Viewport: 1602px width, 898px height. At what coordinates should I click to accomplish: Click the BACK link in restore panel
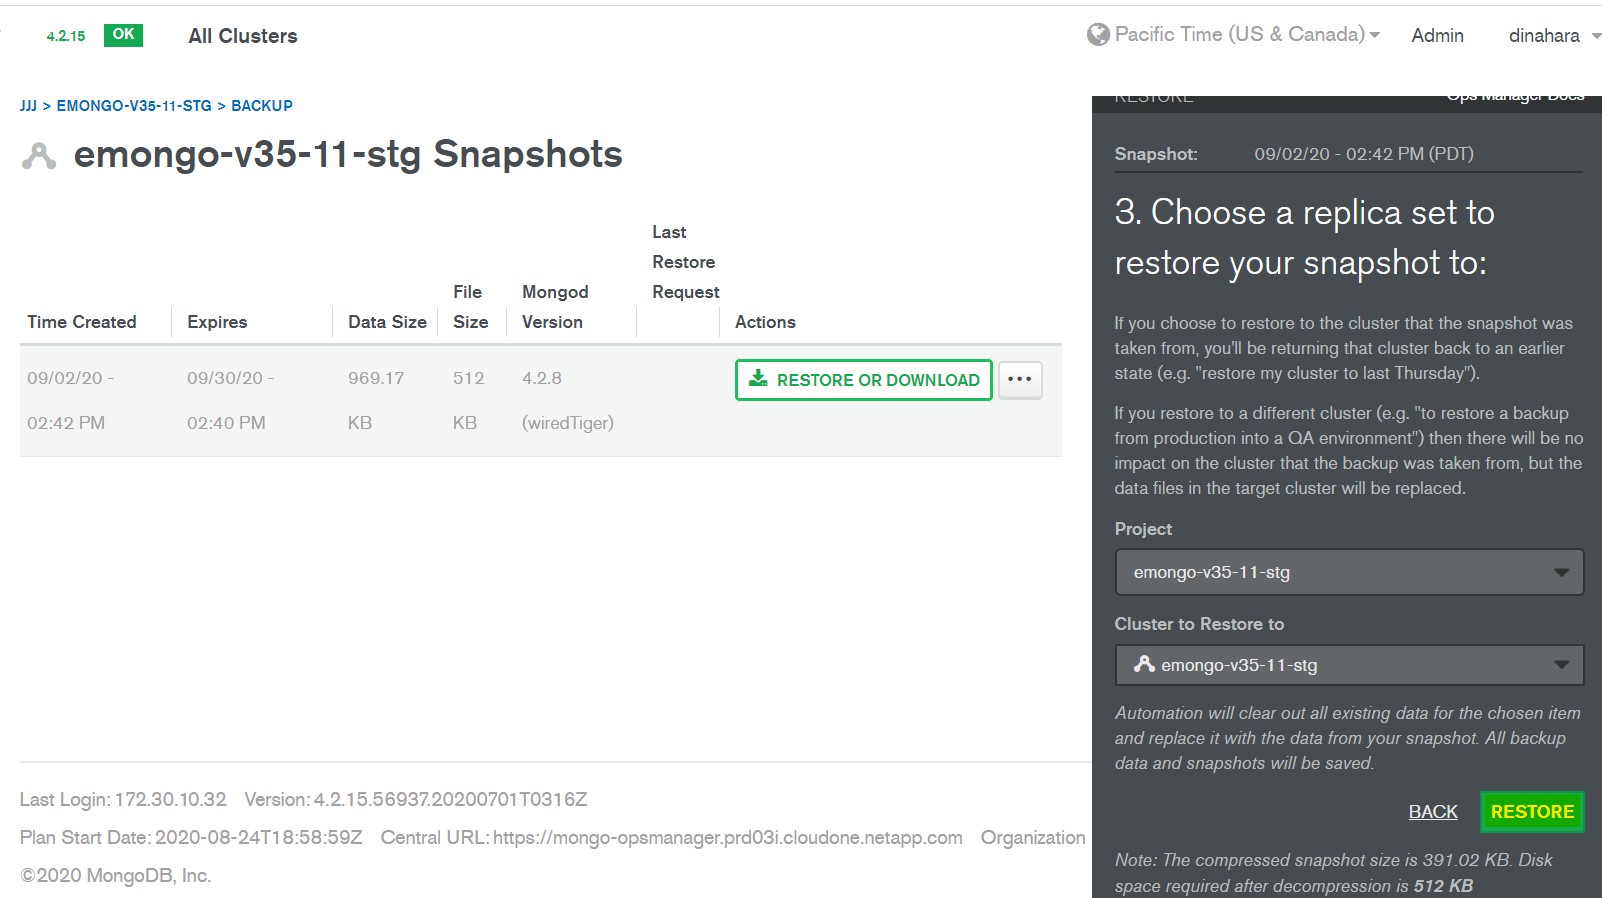1432,812
